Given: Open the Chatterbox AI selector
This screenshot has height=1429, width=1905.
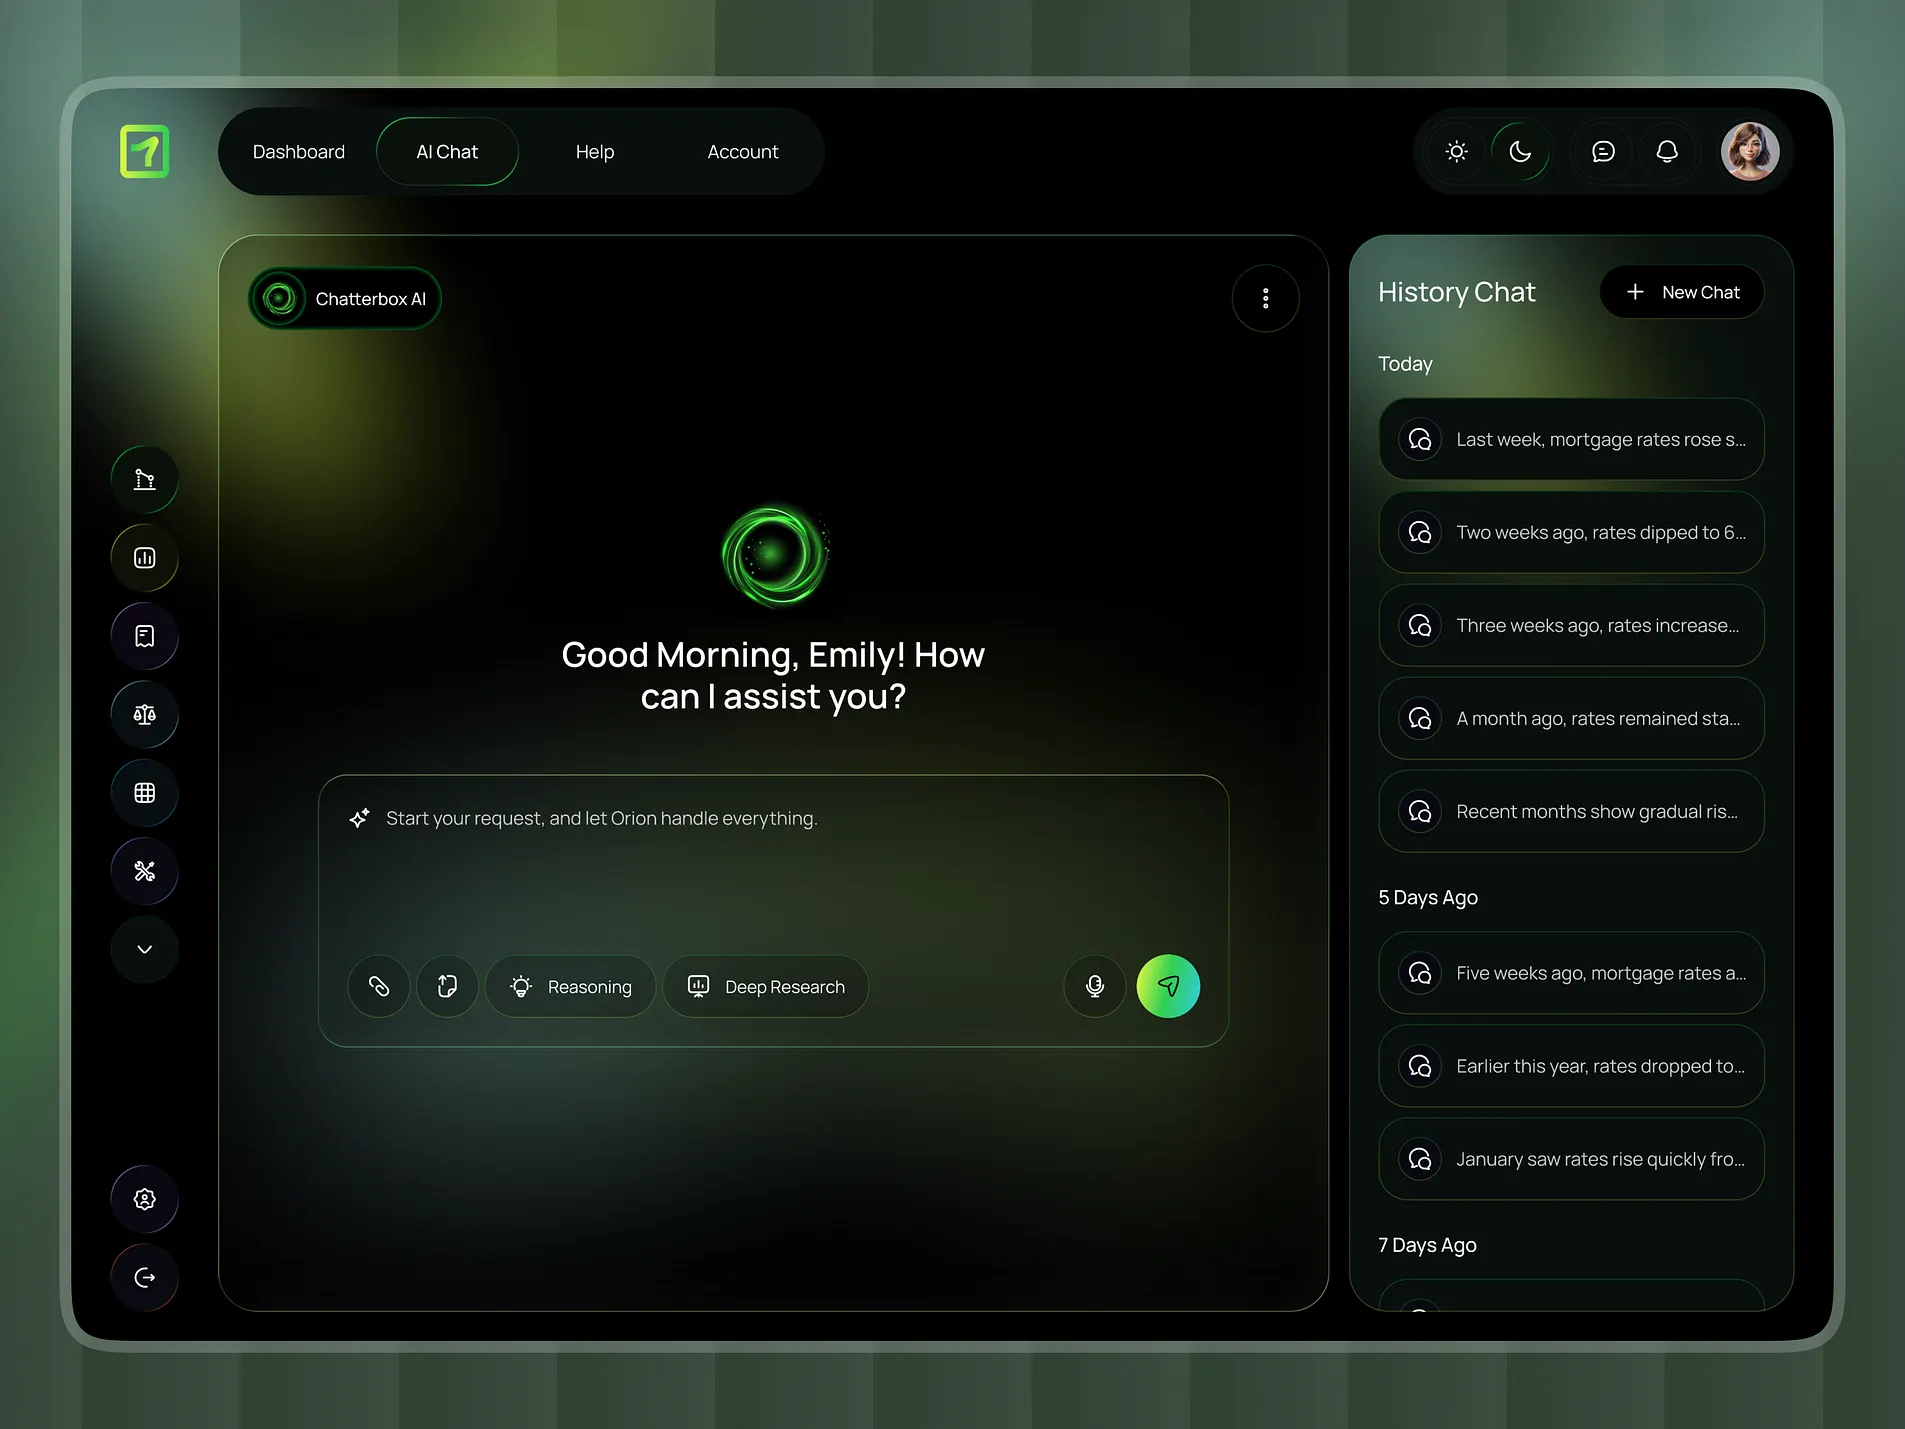Looking at the screenshot, I should (x=344, y=298).
